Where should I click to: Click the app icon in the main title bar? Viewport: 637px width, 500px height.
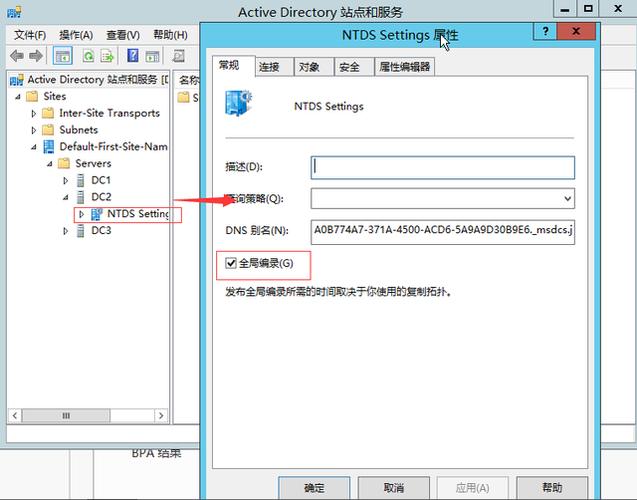coord(15,12)
